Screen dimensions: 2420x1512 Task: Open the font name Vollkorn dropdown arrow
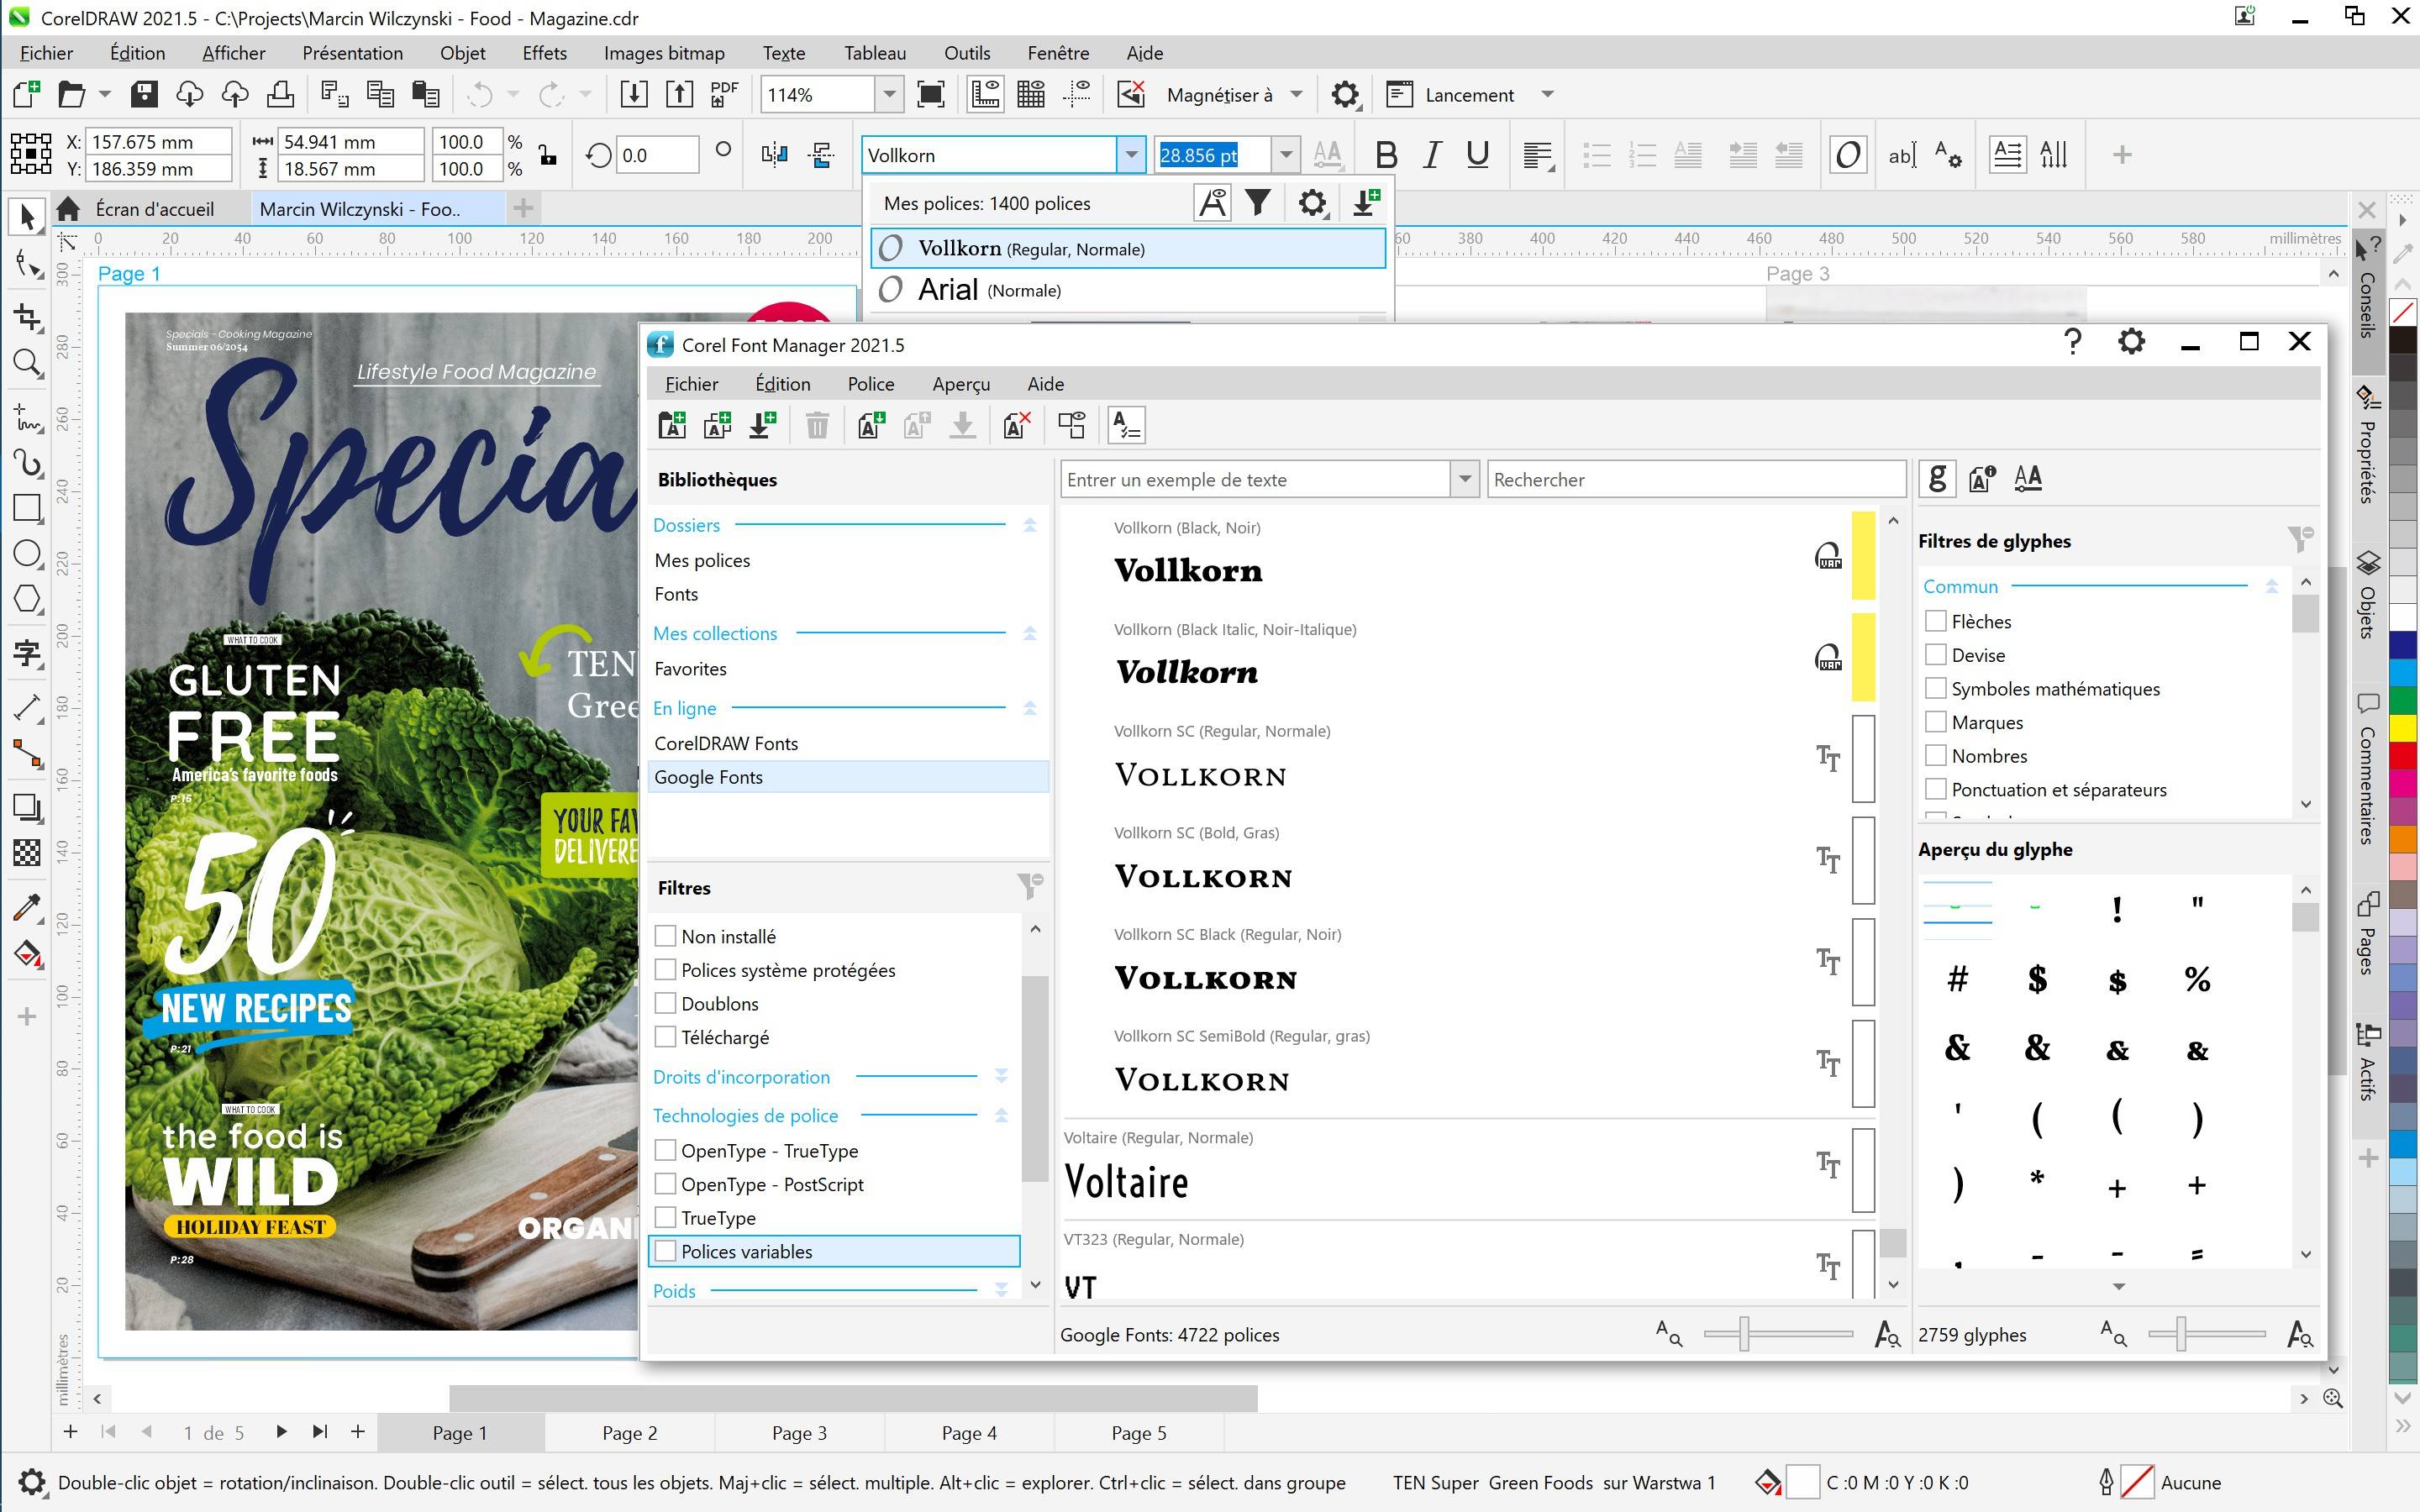click(x=1131, y=155)
